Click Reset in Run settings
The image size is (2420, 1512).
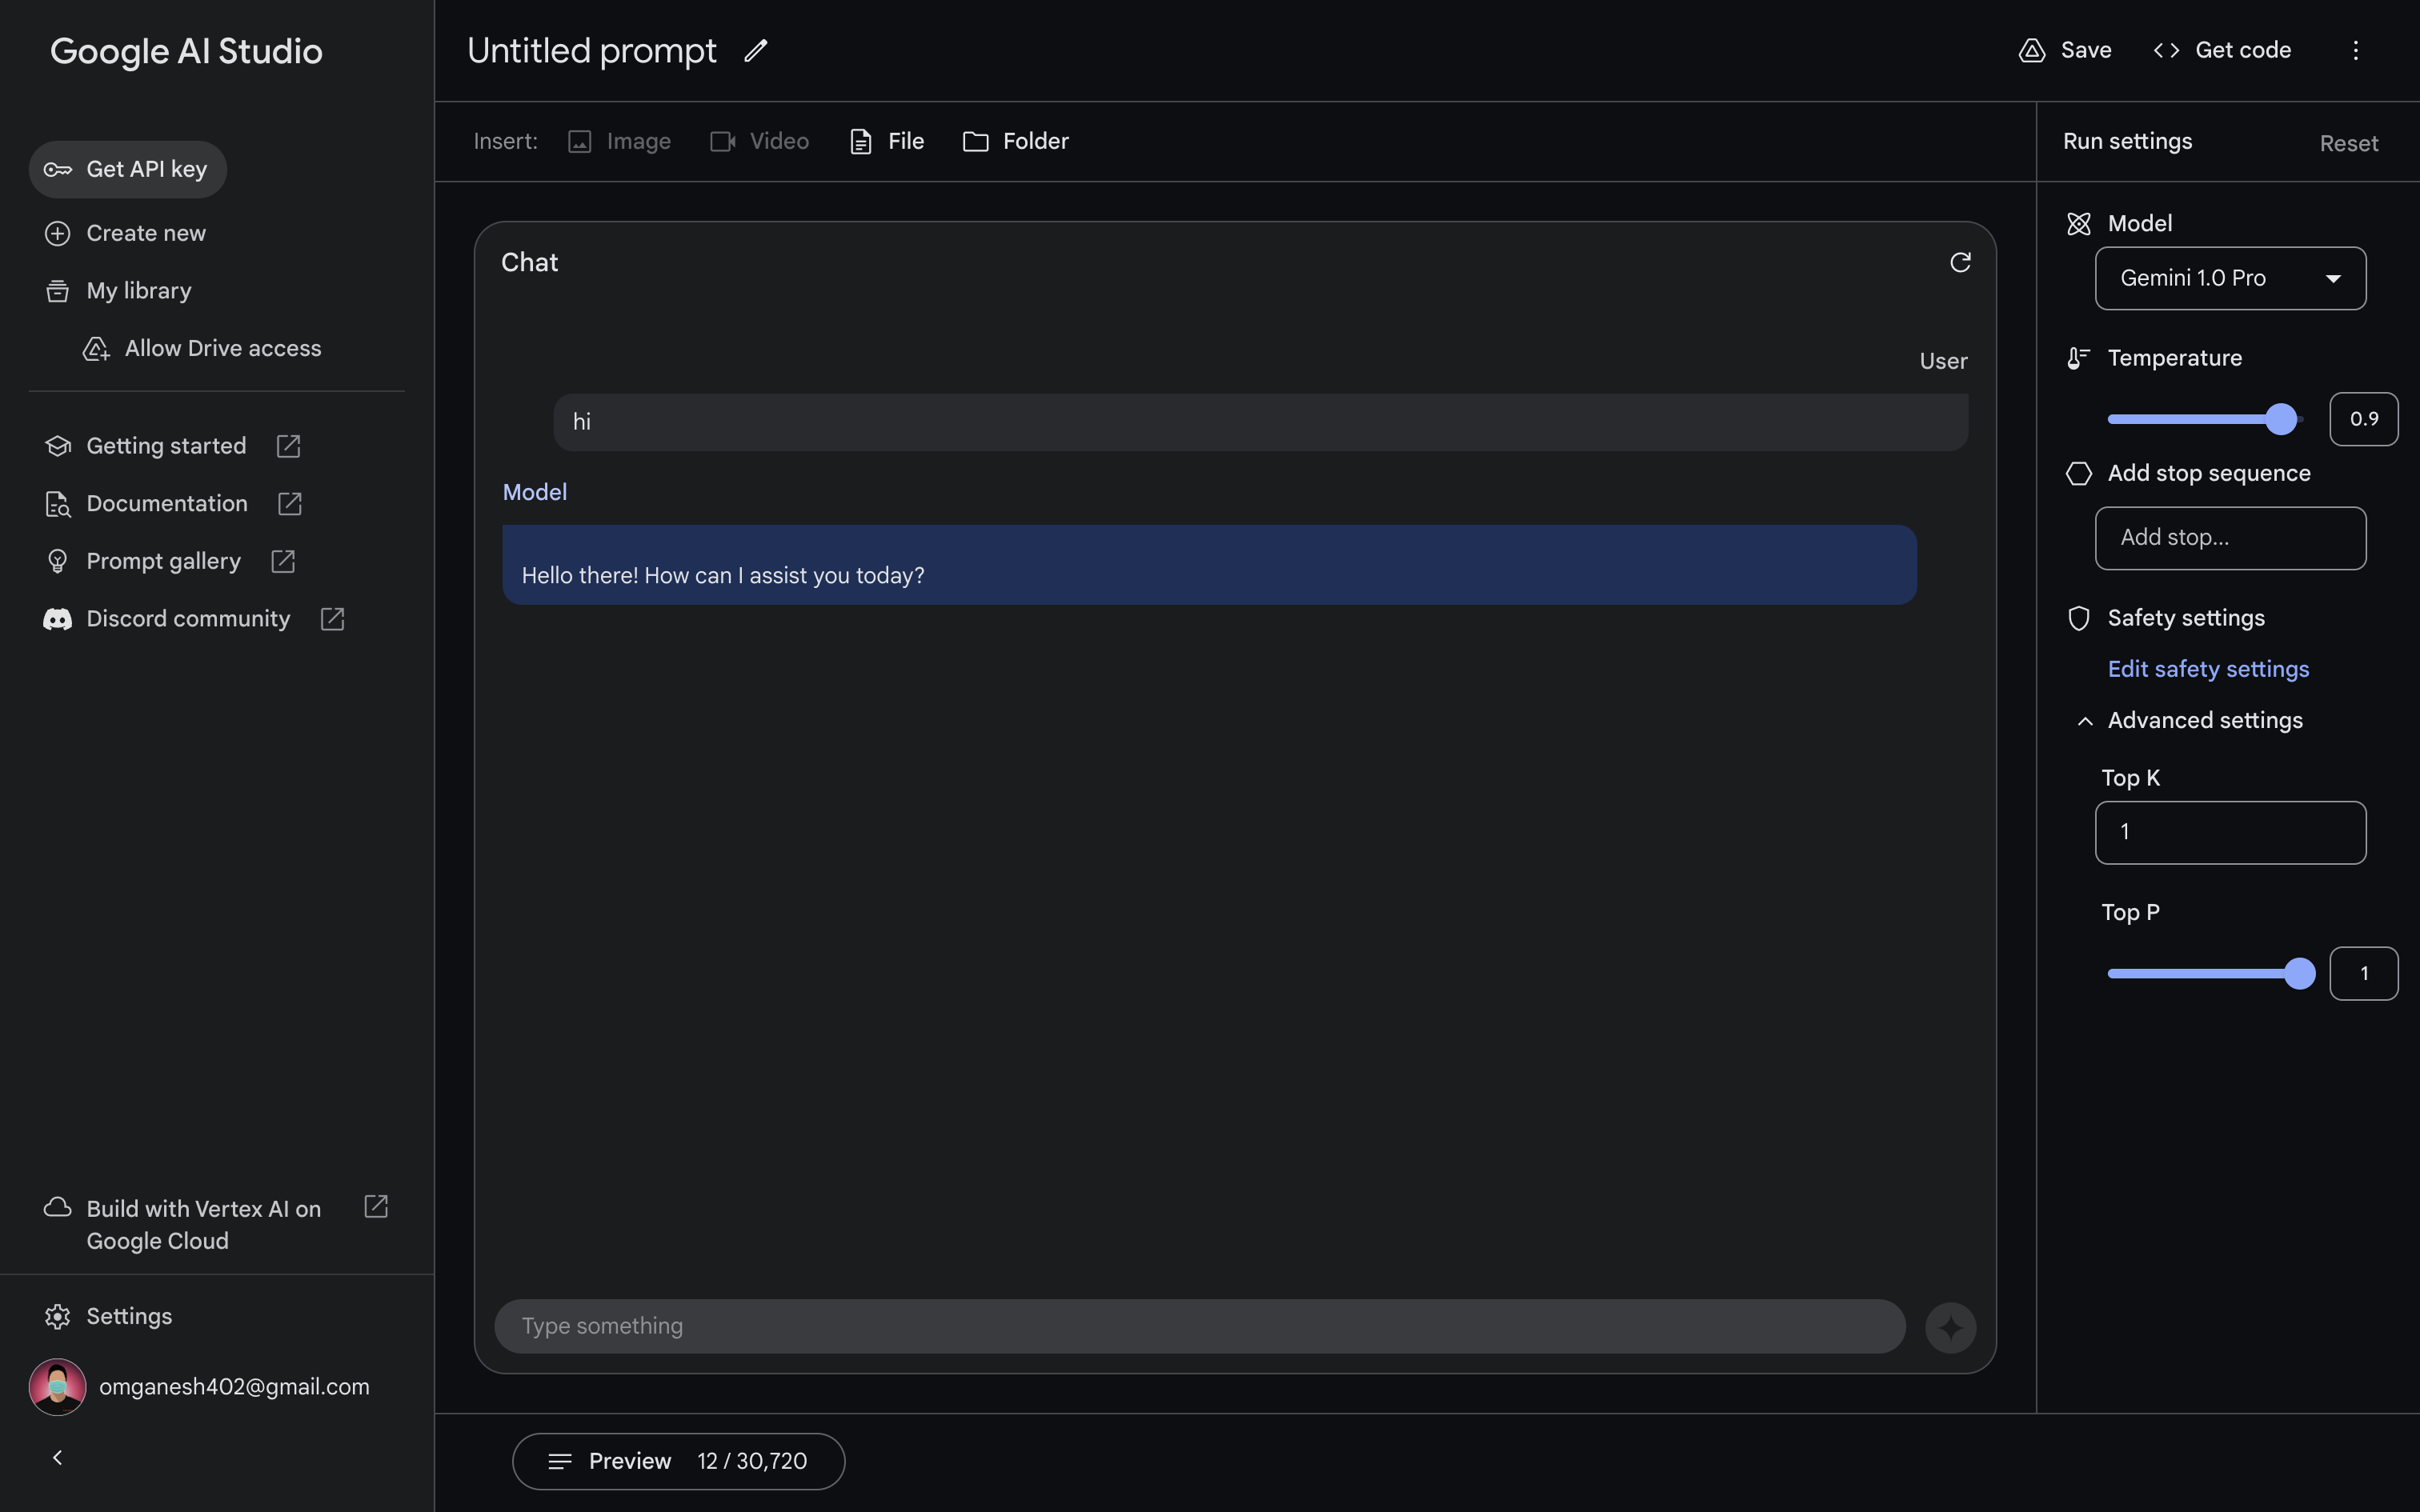2348,143
